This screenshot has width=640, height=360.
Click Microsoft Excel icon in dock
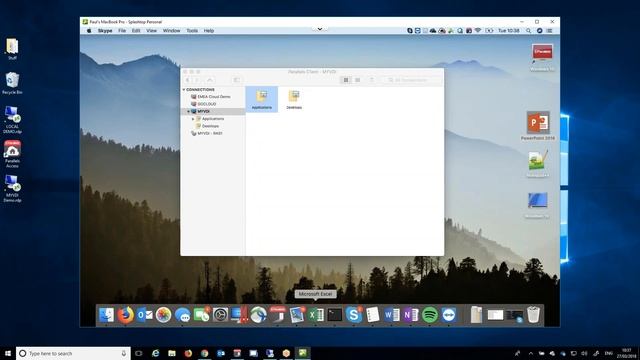(316, 315)
